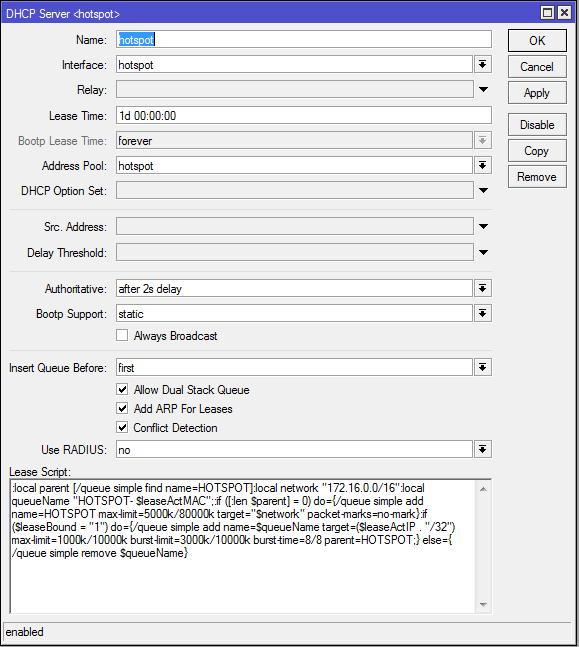Apply the DHCP server settings
The height and width of the screenshot is (647, 579).
[x=537, y=93]
